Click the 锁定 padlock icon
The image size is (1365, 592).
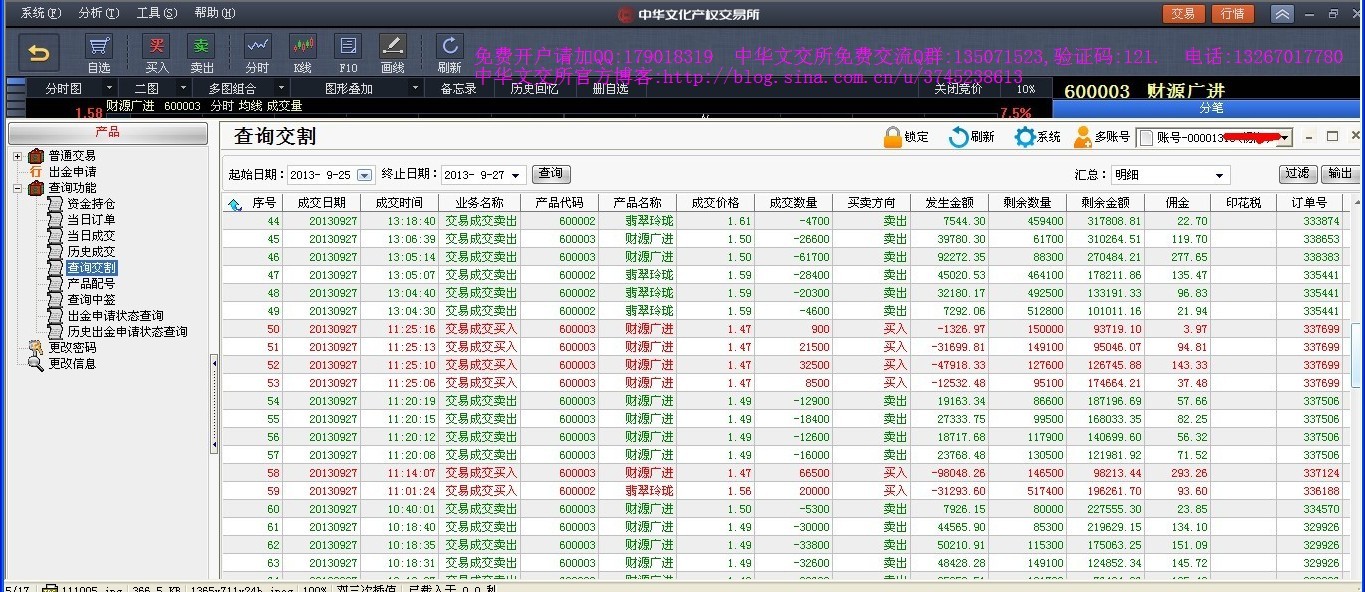(893, 137)
